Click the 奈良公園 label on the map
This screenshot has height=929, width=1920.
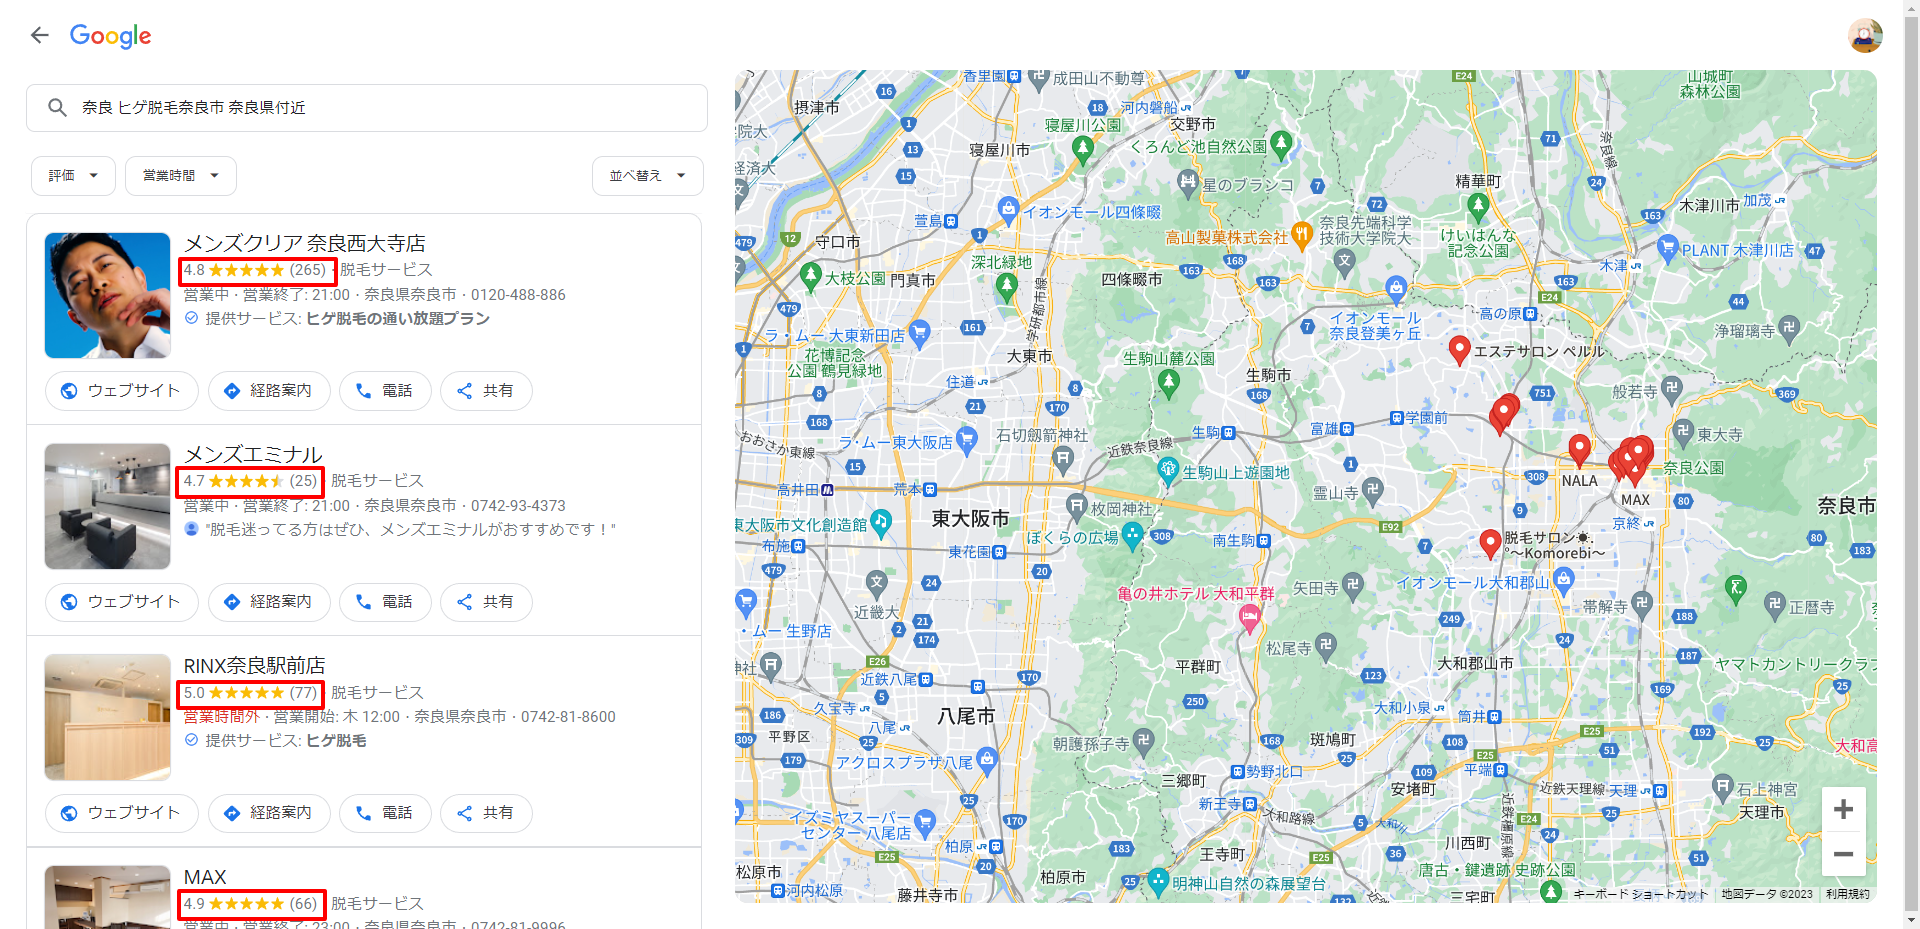click(x=1693, y=468)
